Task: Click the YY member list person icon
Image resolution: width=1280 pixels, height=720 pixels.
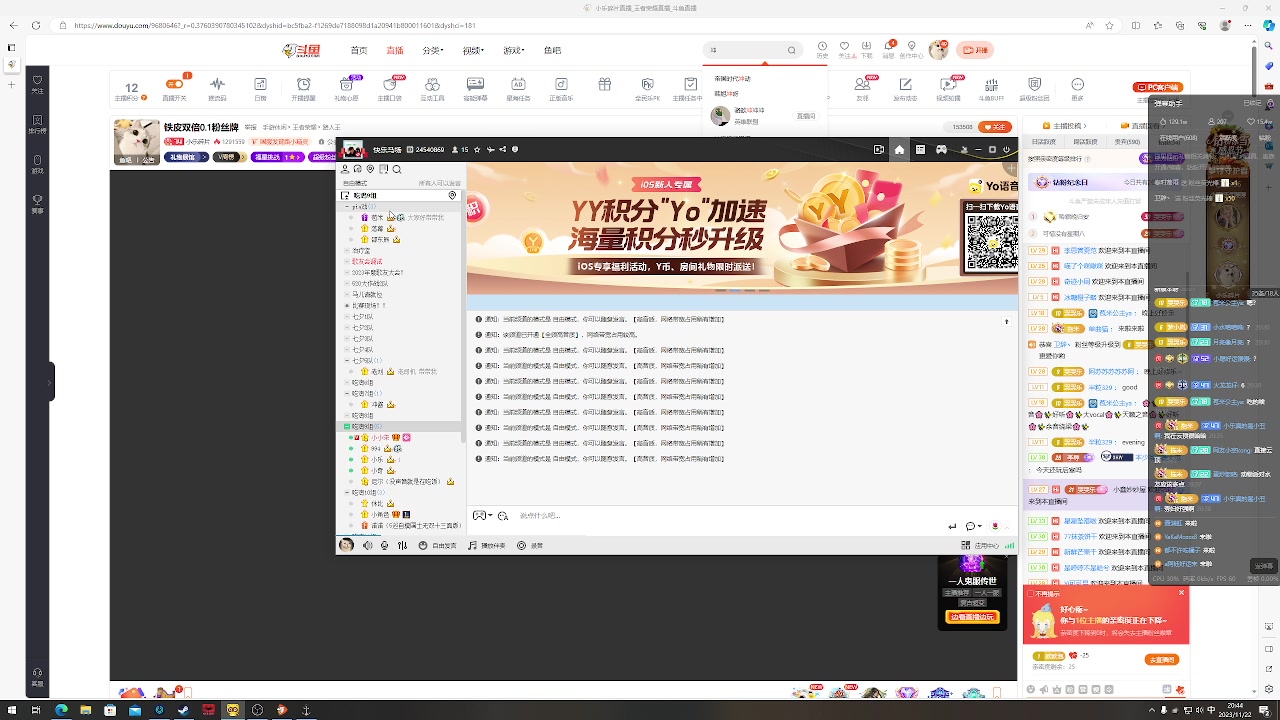Action: 345,170
